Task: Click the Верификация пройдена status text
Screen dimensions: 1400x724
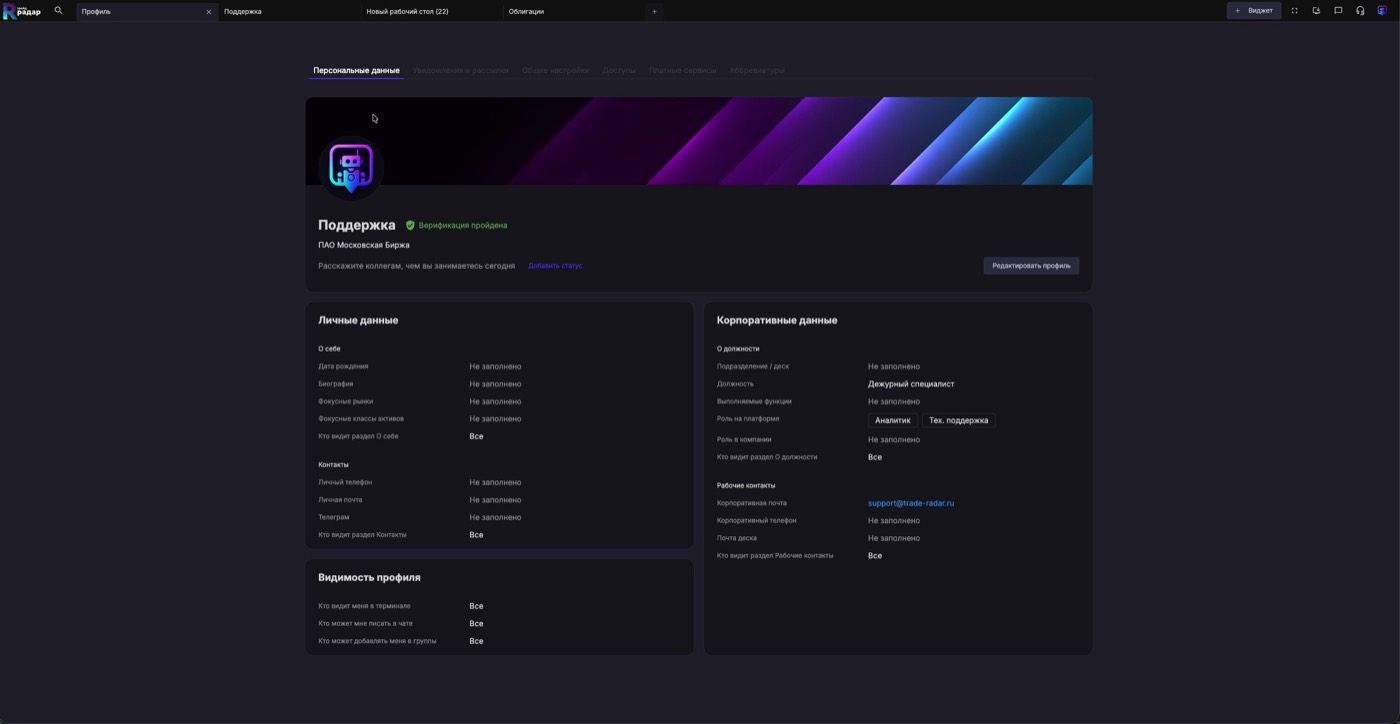Action: tap(463, 225)
